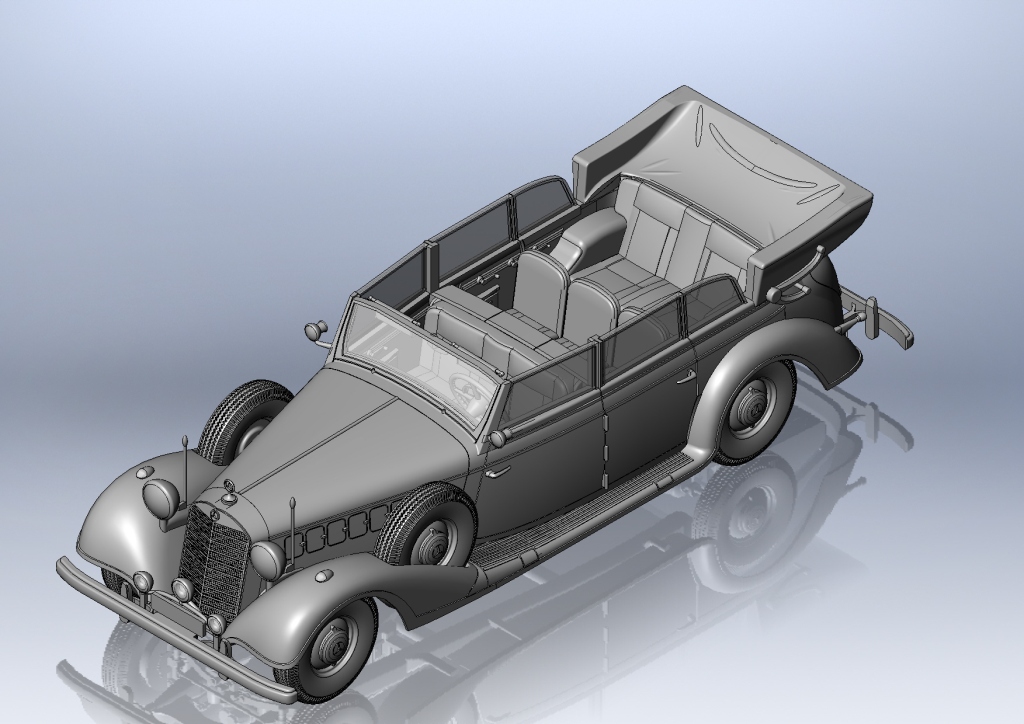Select the rear seat center armrest
Screen dimensions: 1024x724
click(600, 236)
